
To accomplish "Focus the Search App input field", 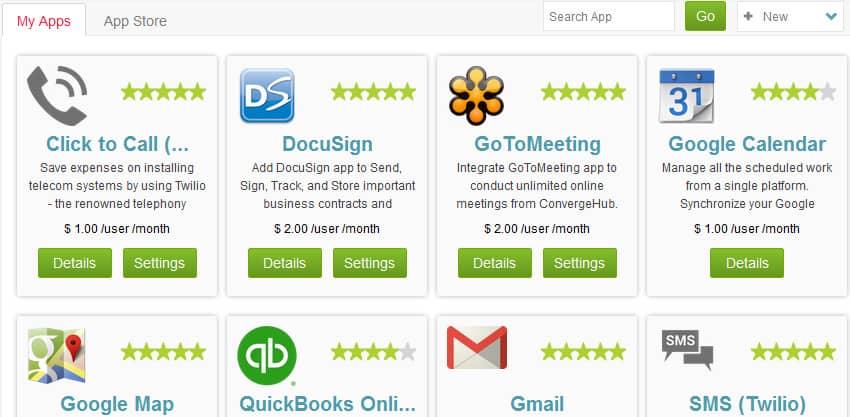I will tap(609, 16).
